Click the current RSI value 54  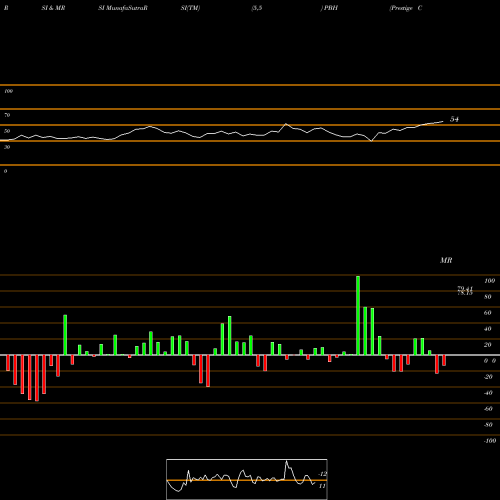[x=454, y=119]
